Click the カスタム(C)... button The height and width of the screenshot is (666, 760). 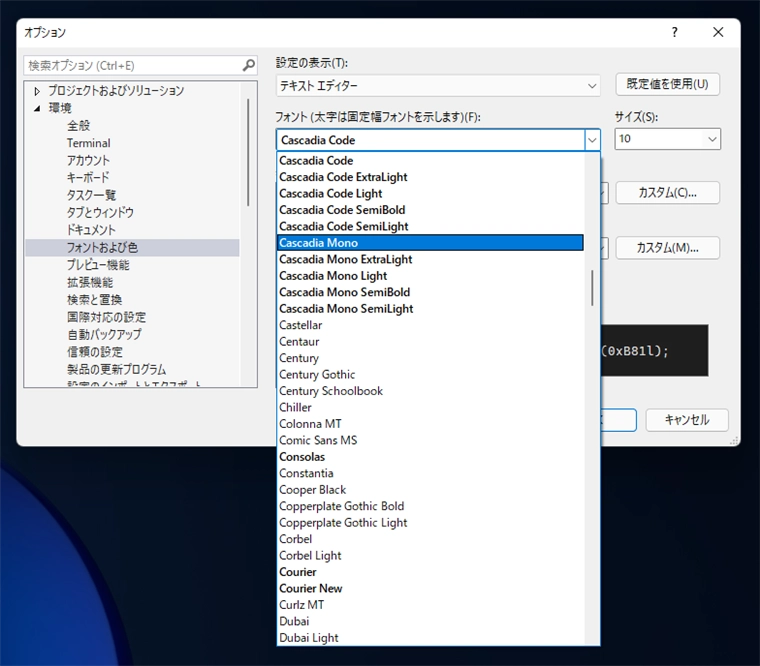coord(667,192)
